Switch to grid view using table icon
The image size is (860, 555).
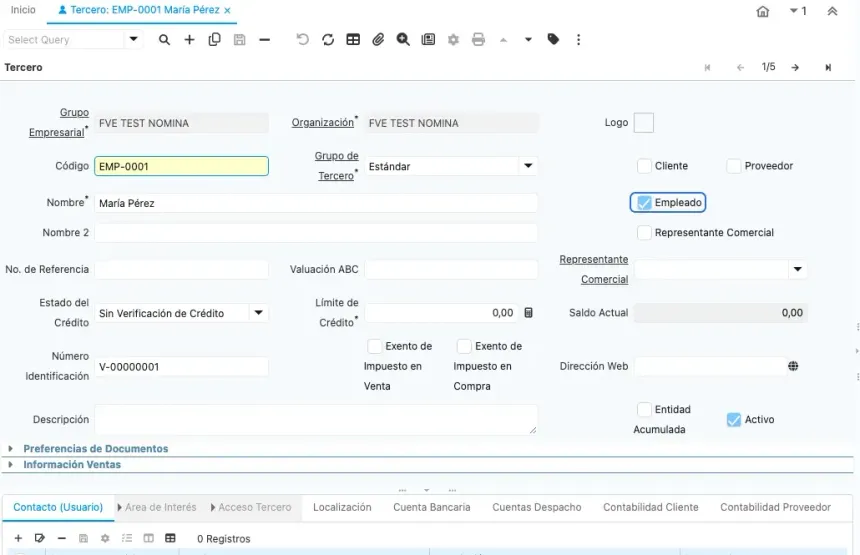pos(353,39)
